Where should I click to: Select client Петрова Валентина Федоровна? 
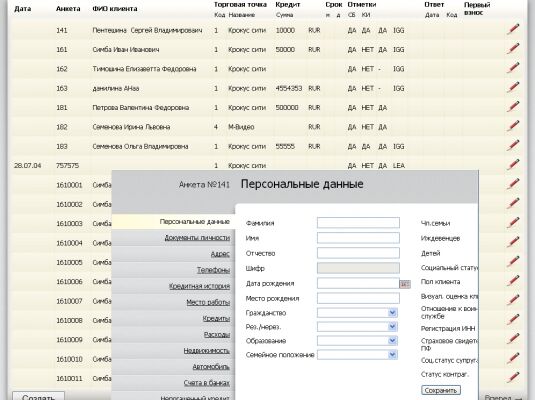pos(141,108)
